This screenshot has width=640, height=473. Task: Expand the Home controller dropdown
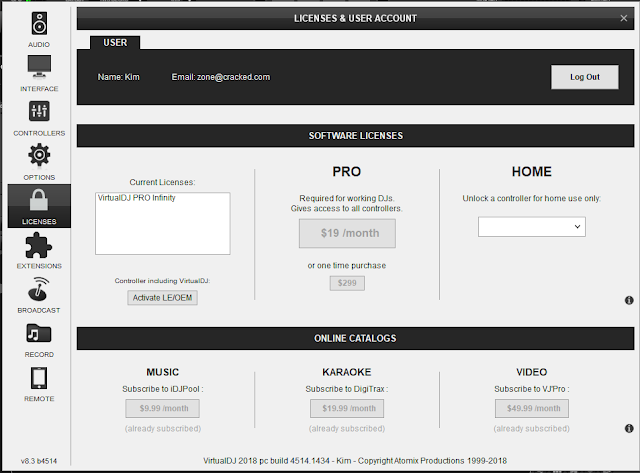[x=531, y=227]
